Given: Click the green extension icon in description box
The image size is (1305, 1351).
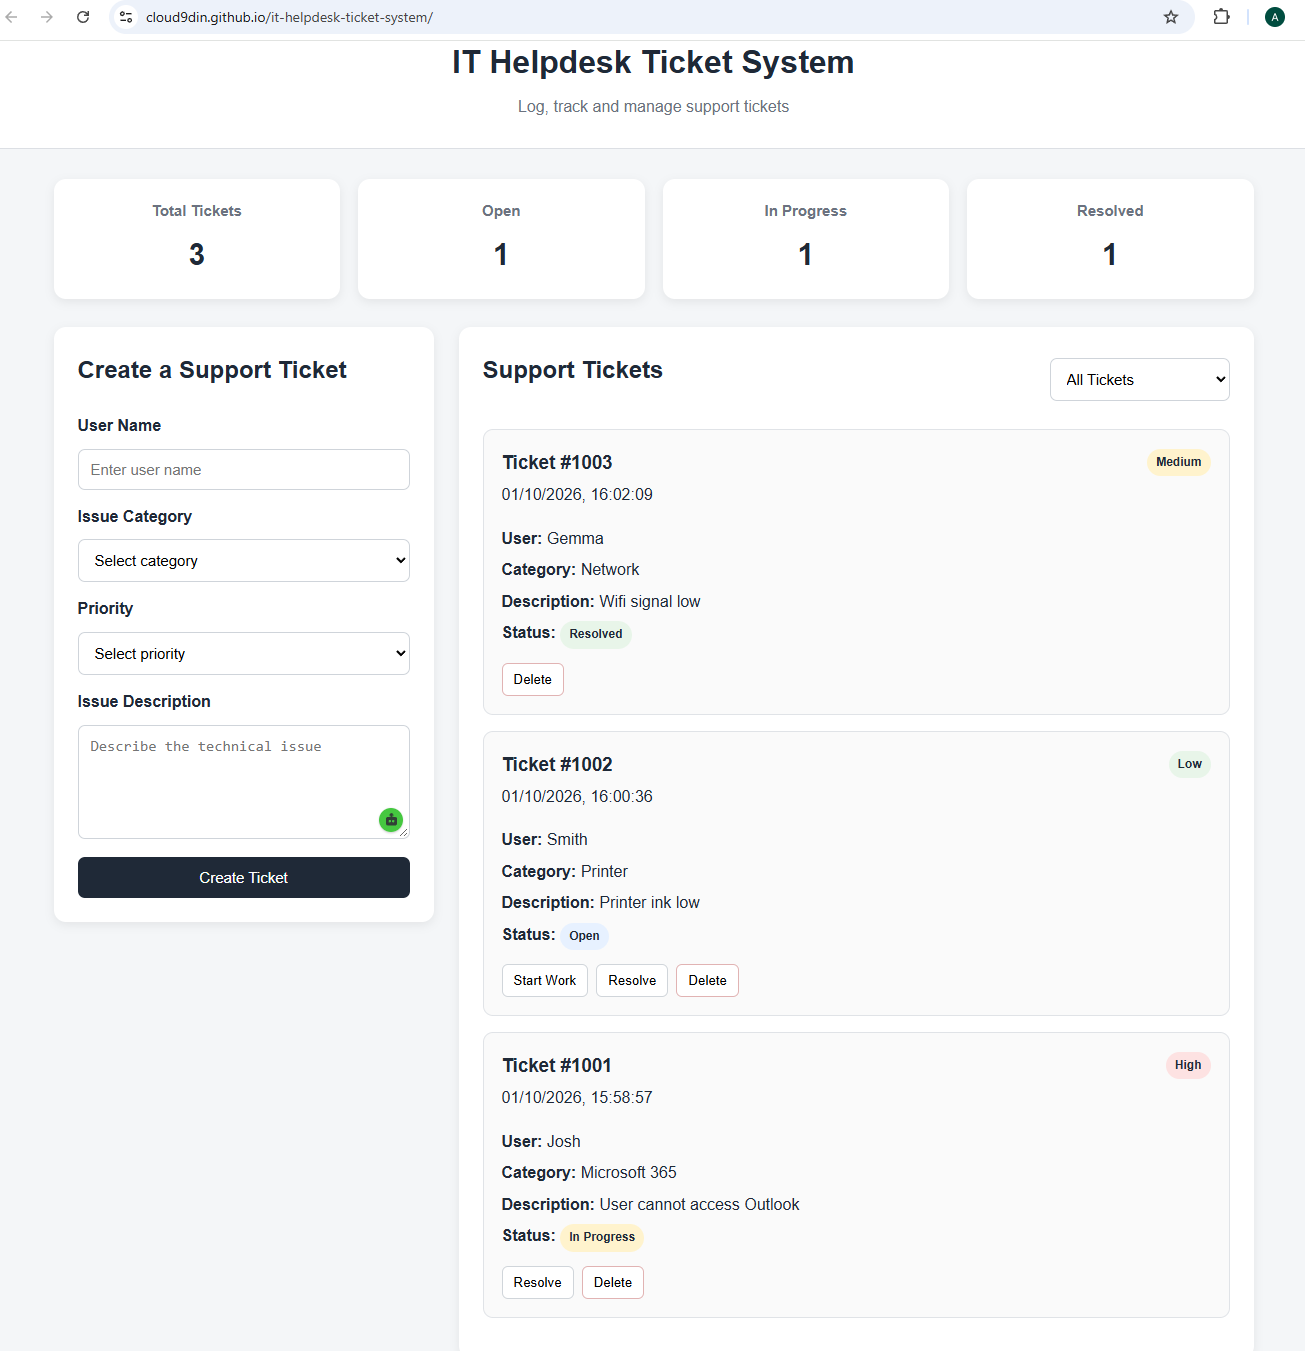Looking at the screenshot, I should click(391, 820).
